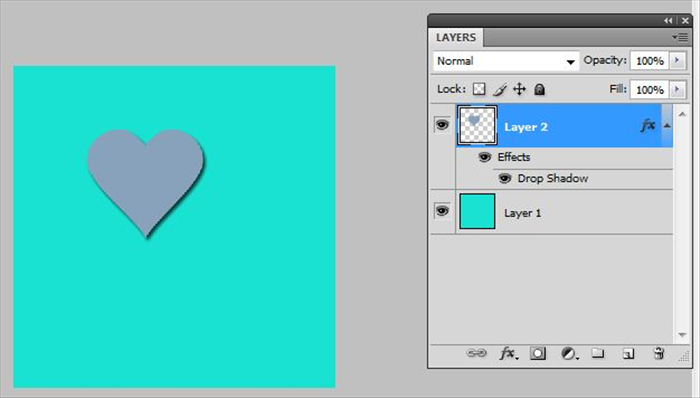Hide Layer 2 visibility eye

tap(442, 124)
